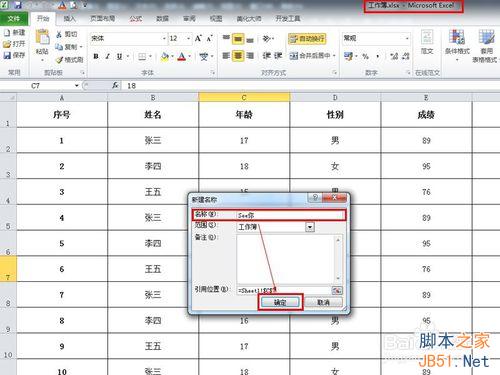Click the 打开 (Open) folder icon

pyautogui.click(x=7, y=44)
